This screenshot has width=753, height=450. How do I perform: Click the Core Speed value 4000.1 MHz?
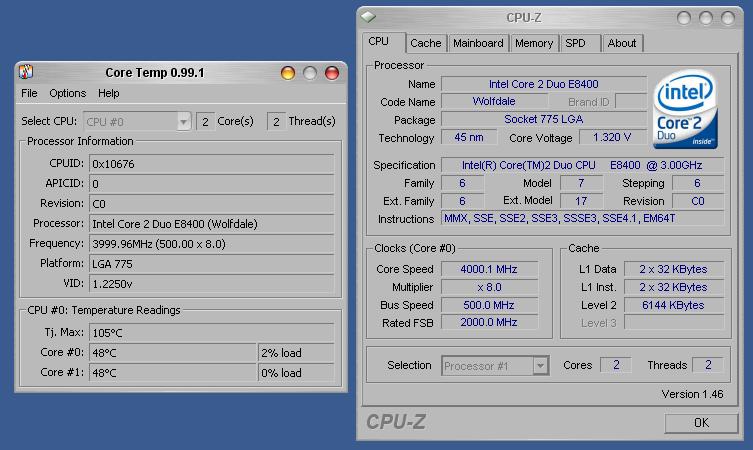(489, 269)
